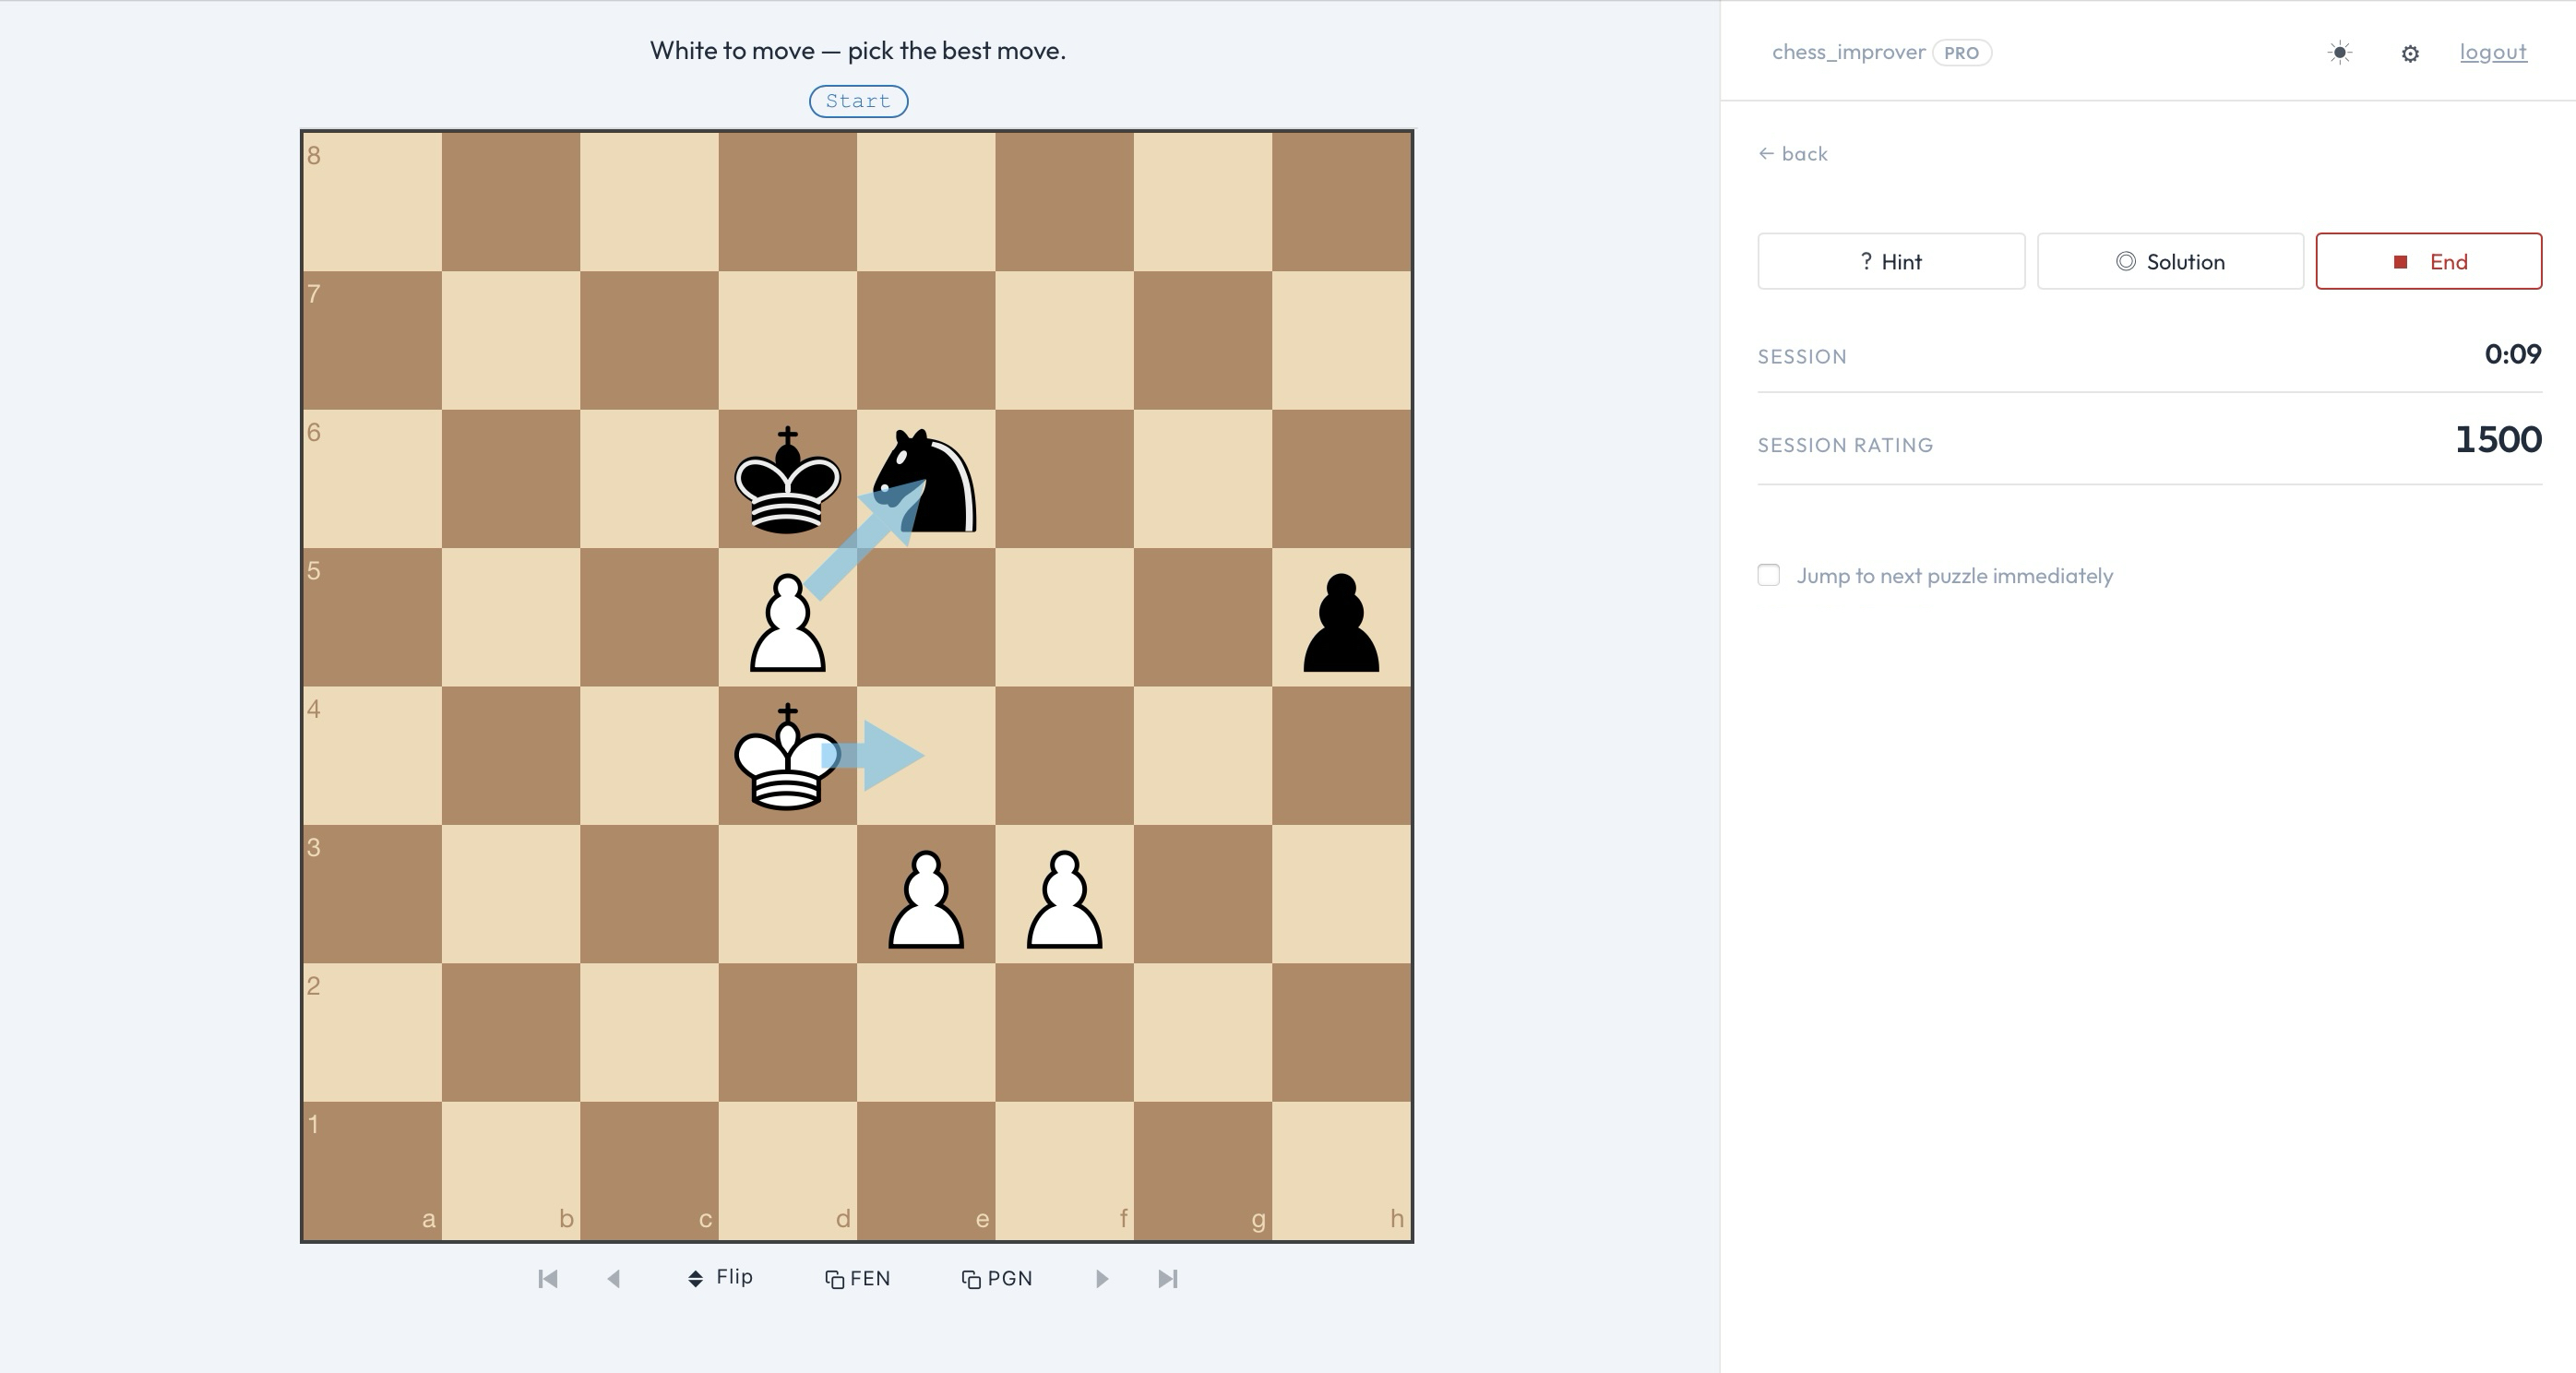Jump to first move navigation icon
Viewport: 2576px width, 1373px height.
tap(547, 1279)
